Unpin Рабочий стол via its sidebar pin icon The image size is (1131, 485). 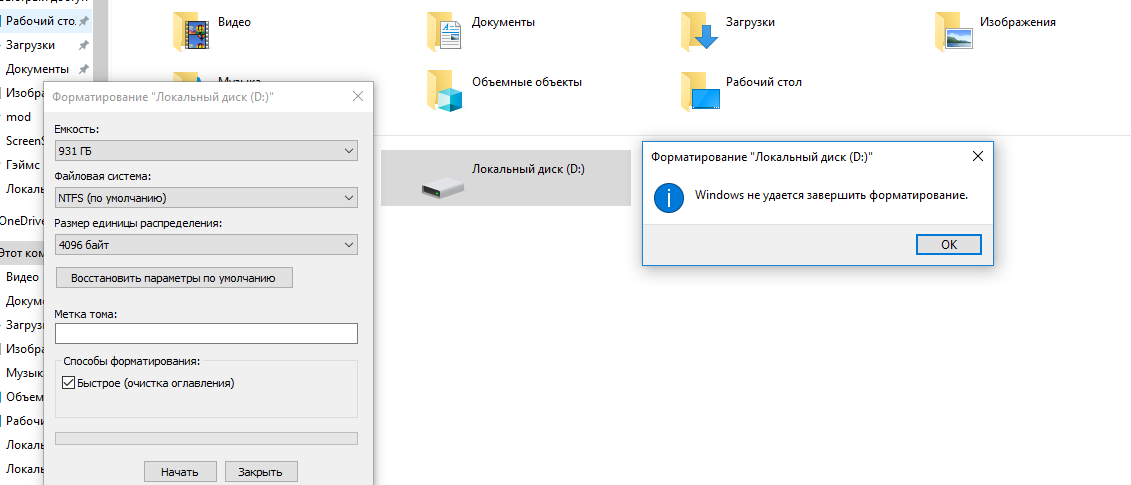(x=84, y=22)
